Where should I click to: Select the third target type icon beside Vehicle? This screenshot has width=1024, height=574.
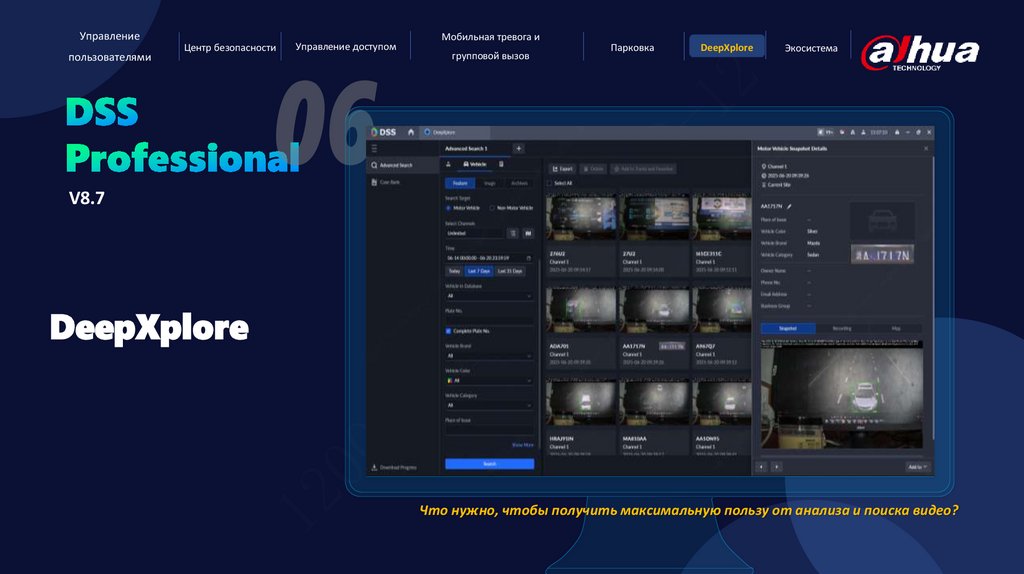[501, 165]
